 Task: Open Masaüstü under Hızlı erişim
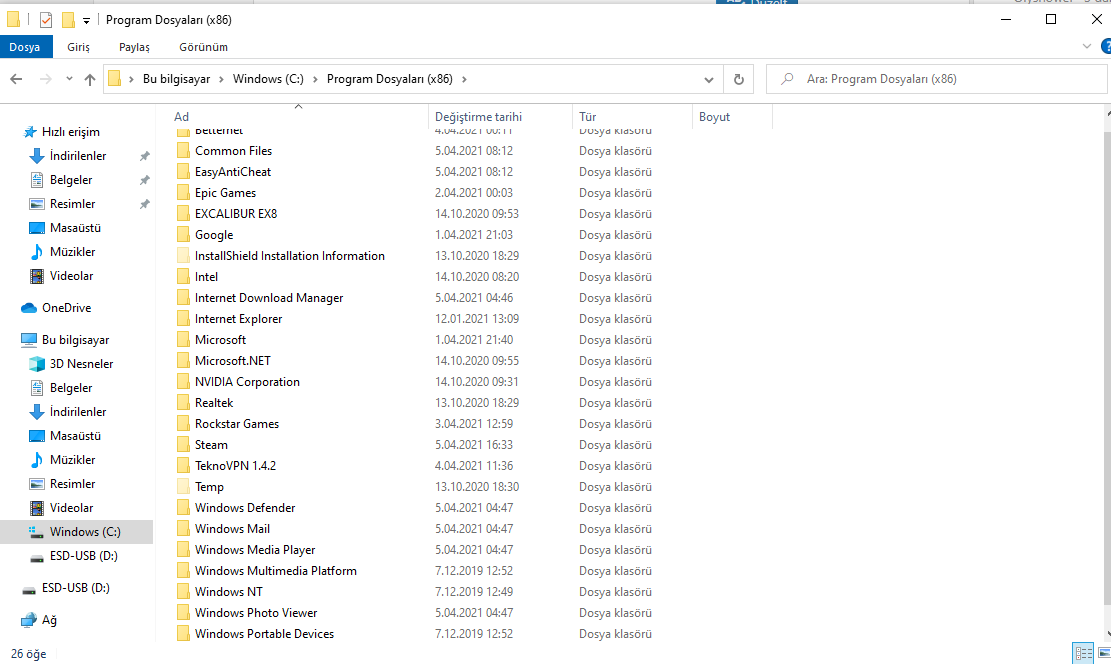(74, 228)
